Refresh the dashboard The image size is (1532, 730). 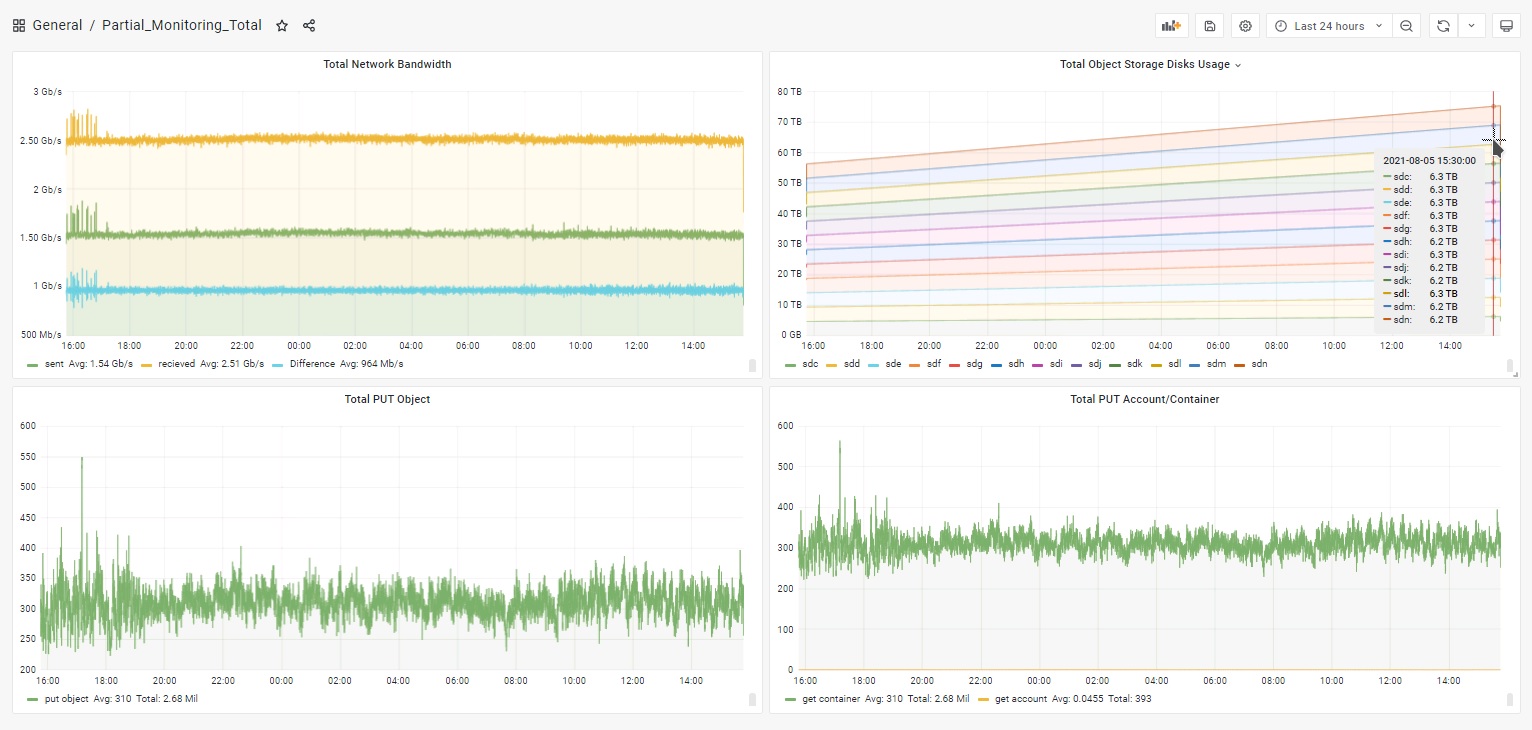point(1443,26)
